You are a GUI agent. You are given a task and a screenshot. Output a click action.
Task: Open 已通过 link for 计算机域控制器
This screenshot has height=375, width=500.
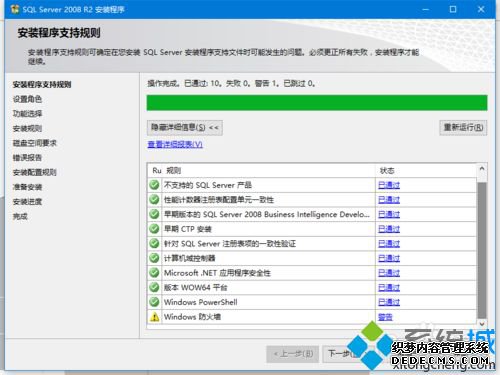[x=389, y=258]
